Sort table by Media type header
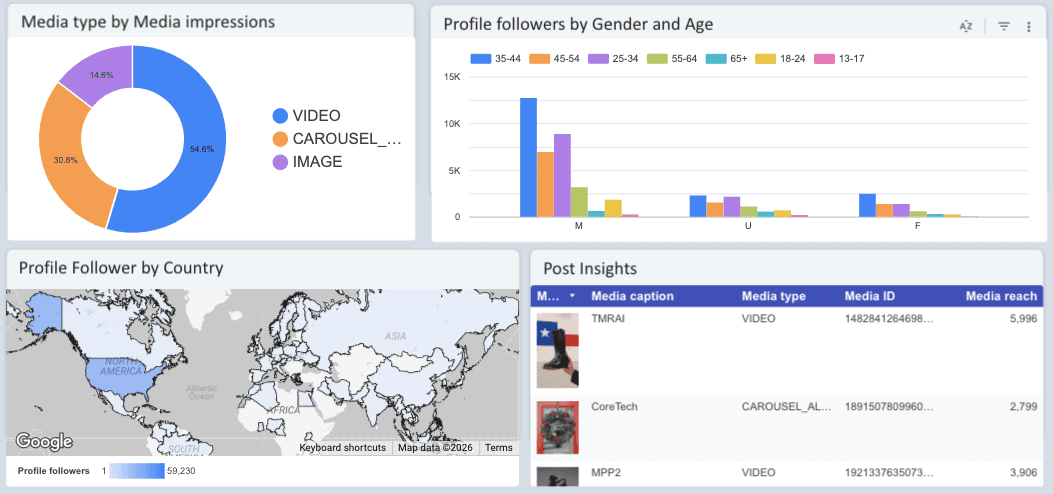The width and height of the screenshot is (1053, 494). 774,296
